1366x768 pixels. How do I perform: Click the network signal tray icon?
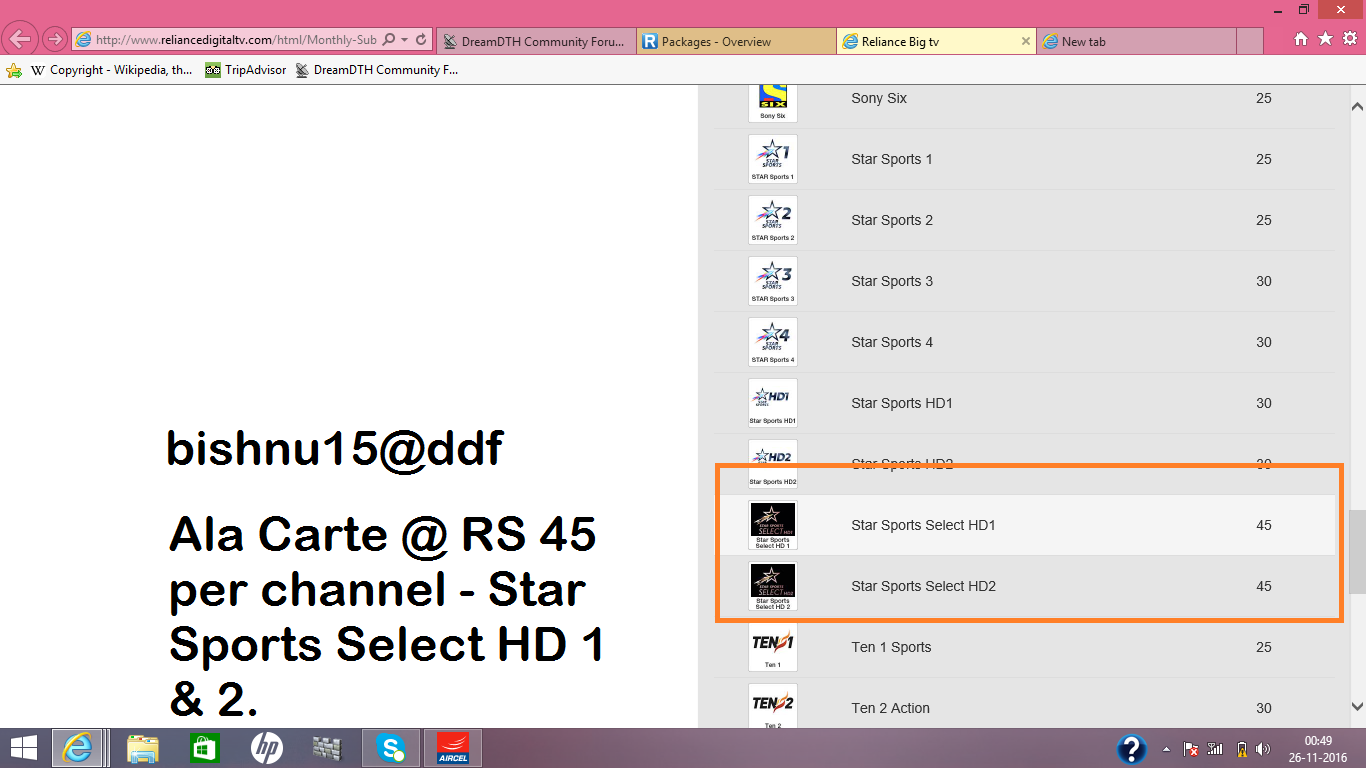pos(1216,748)
